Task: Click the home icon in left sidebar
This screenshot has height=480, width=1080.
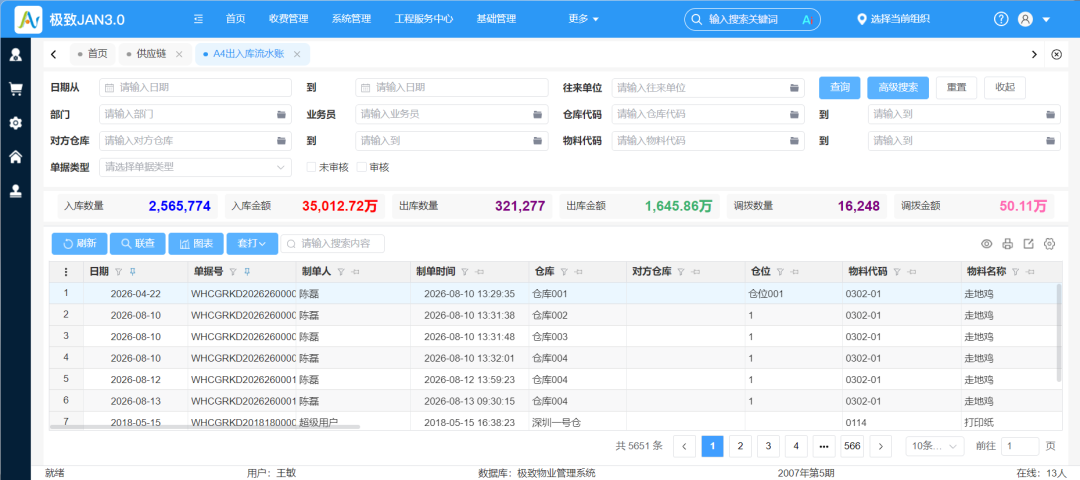Action: point(15,157)
